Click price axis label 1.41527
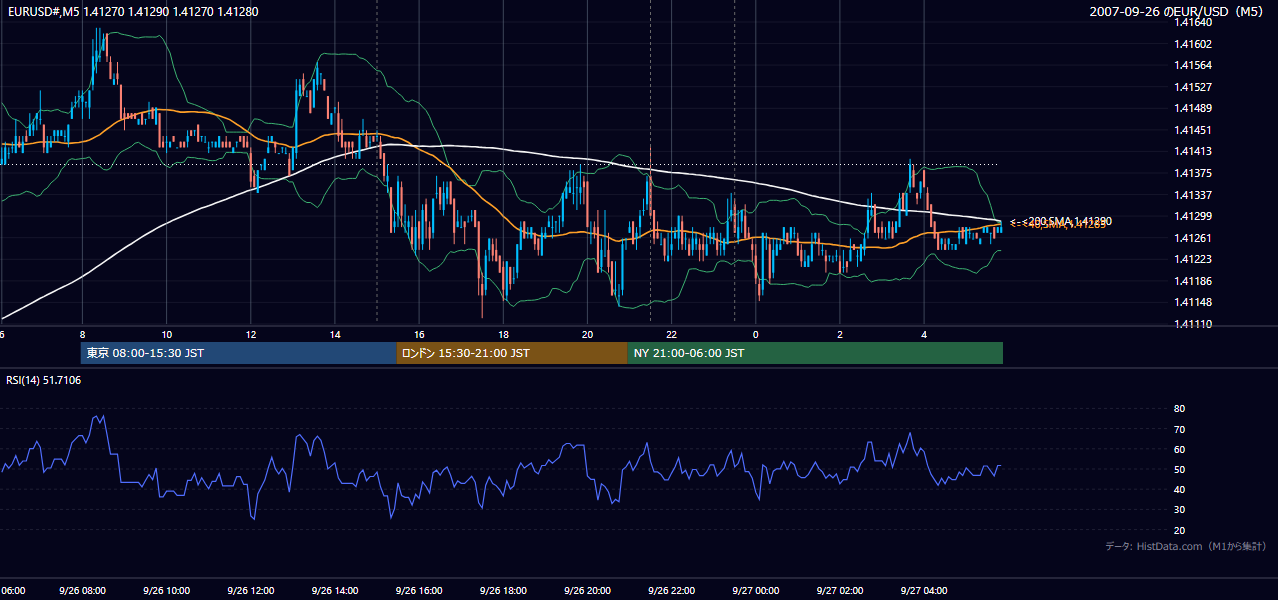The width and height of the screenshot is (1278, 600). click(1194, 87)
